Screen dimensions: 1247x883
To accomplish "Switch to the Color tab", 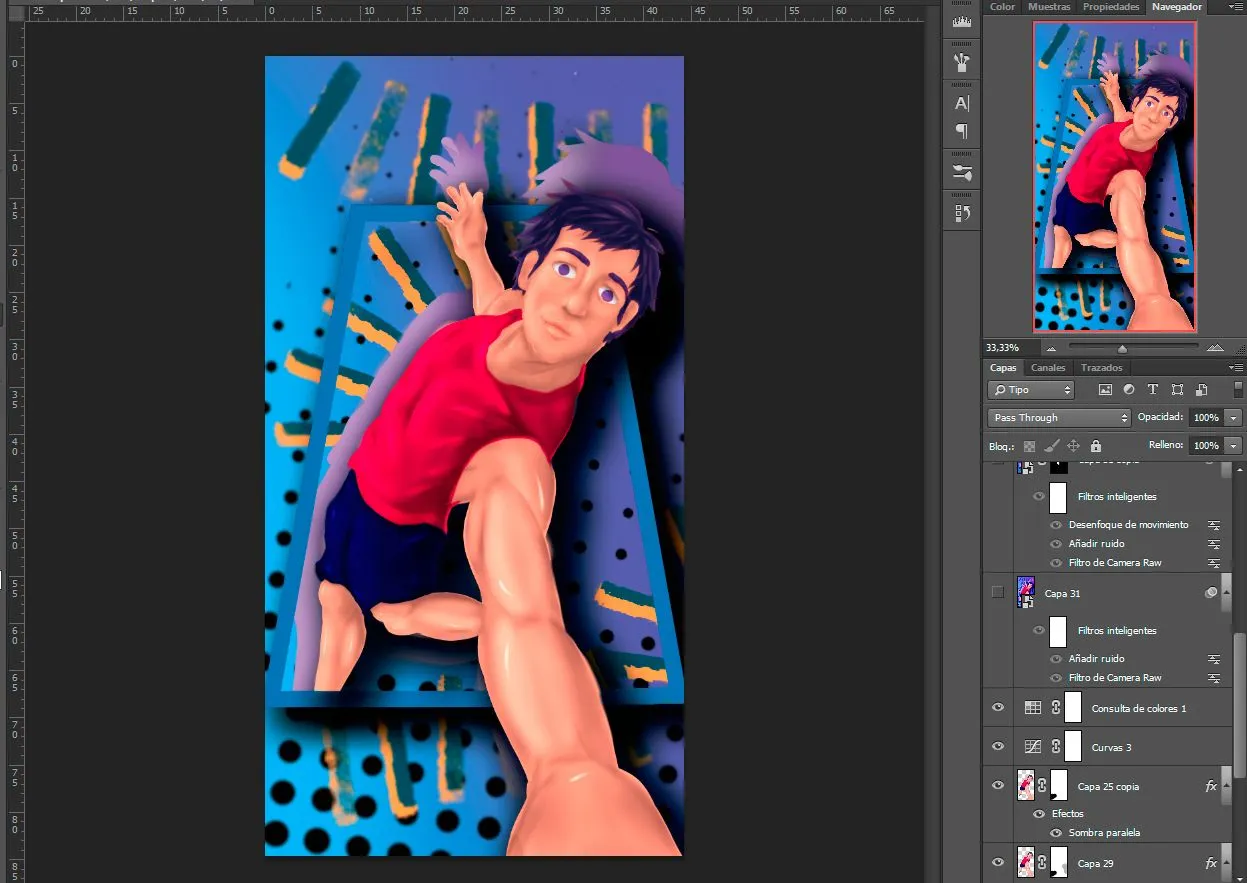I will [x=1002, y=7].
